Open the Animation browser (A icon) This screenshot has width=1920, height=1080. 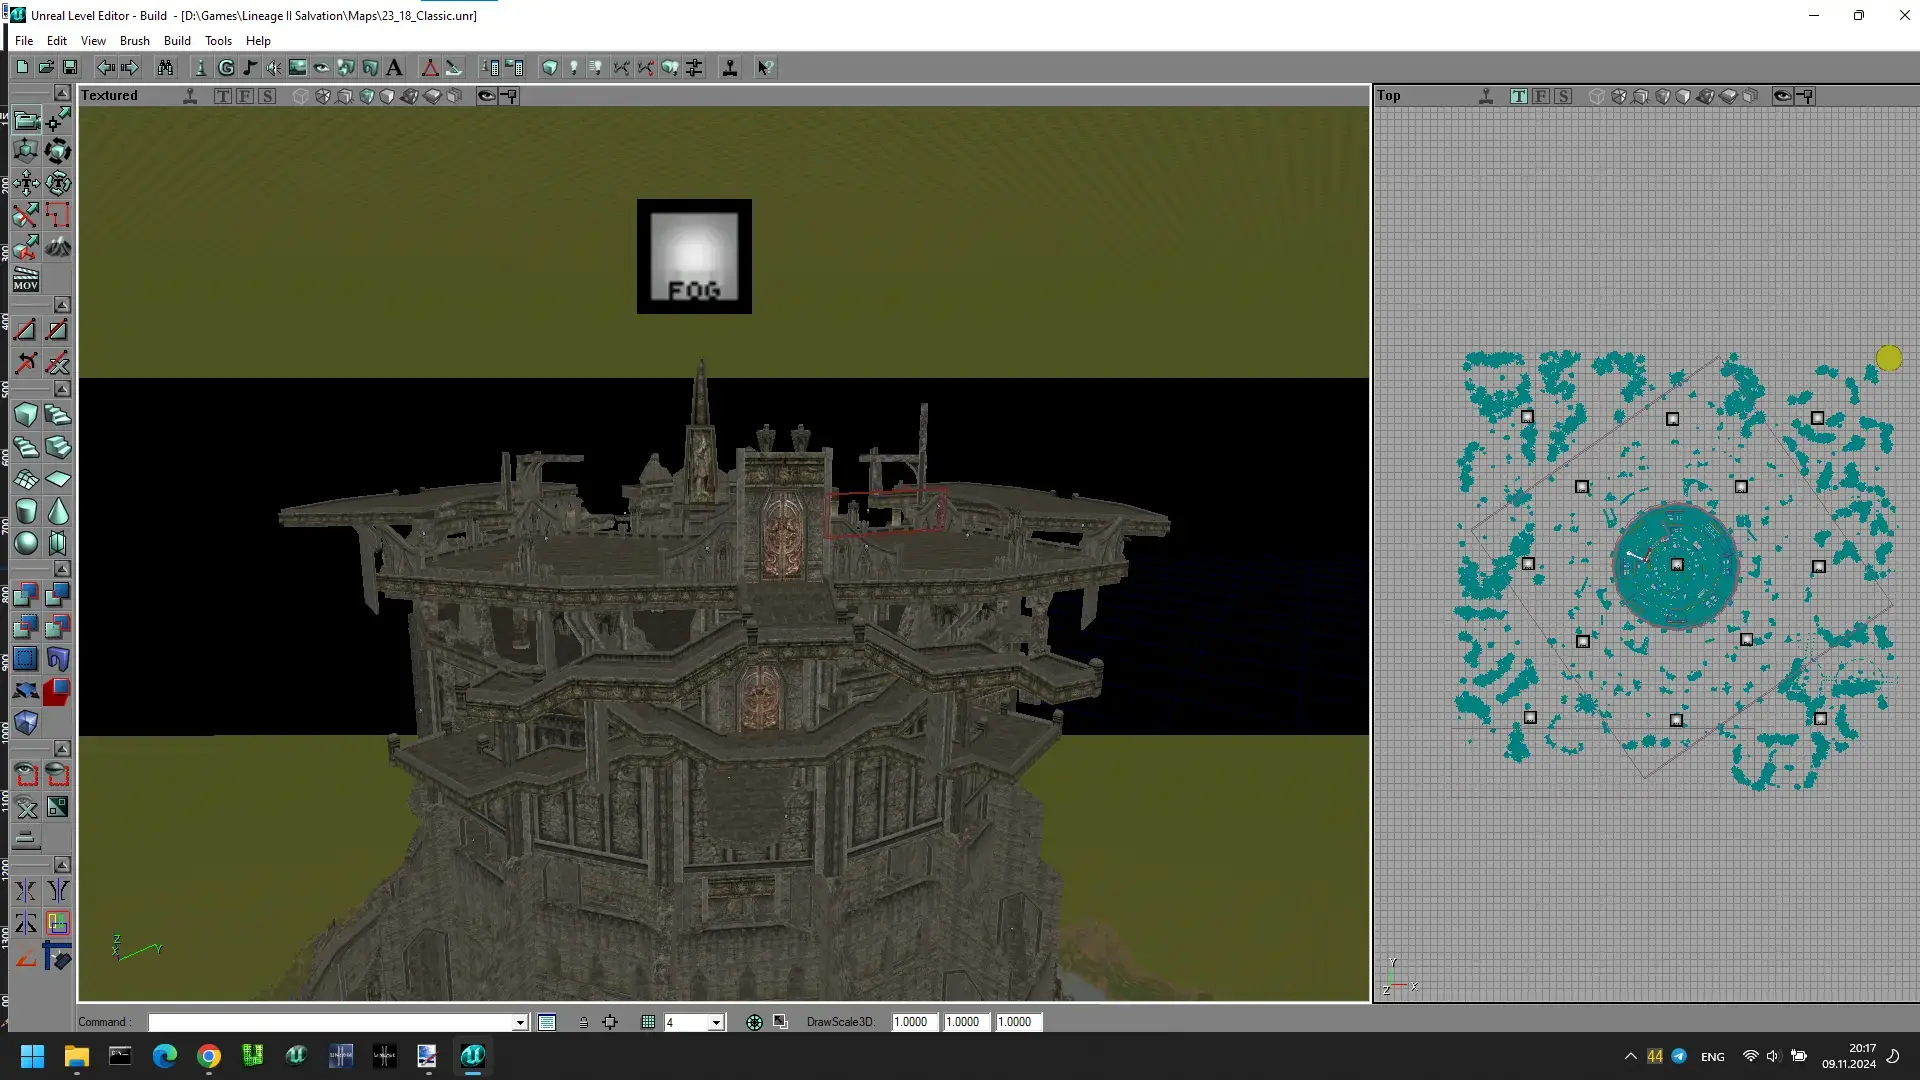pyautogui.click(x=394, y=67)
